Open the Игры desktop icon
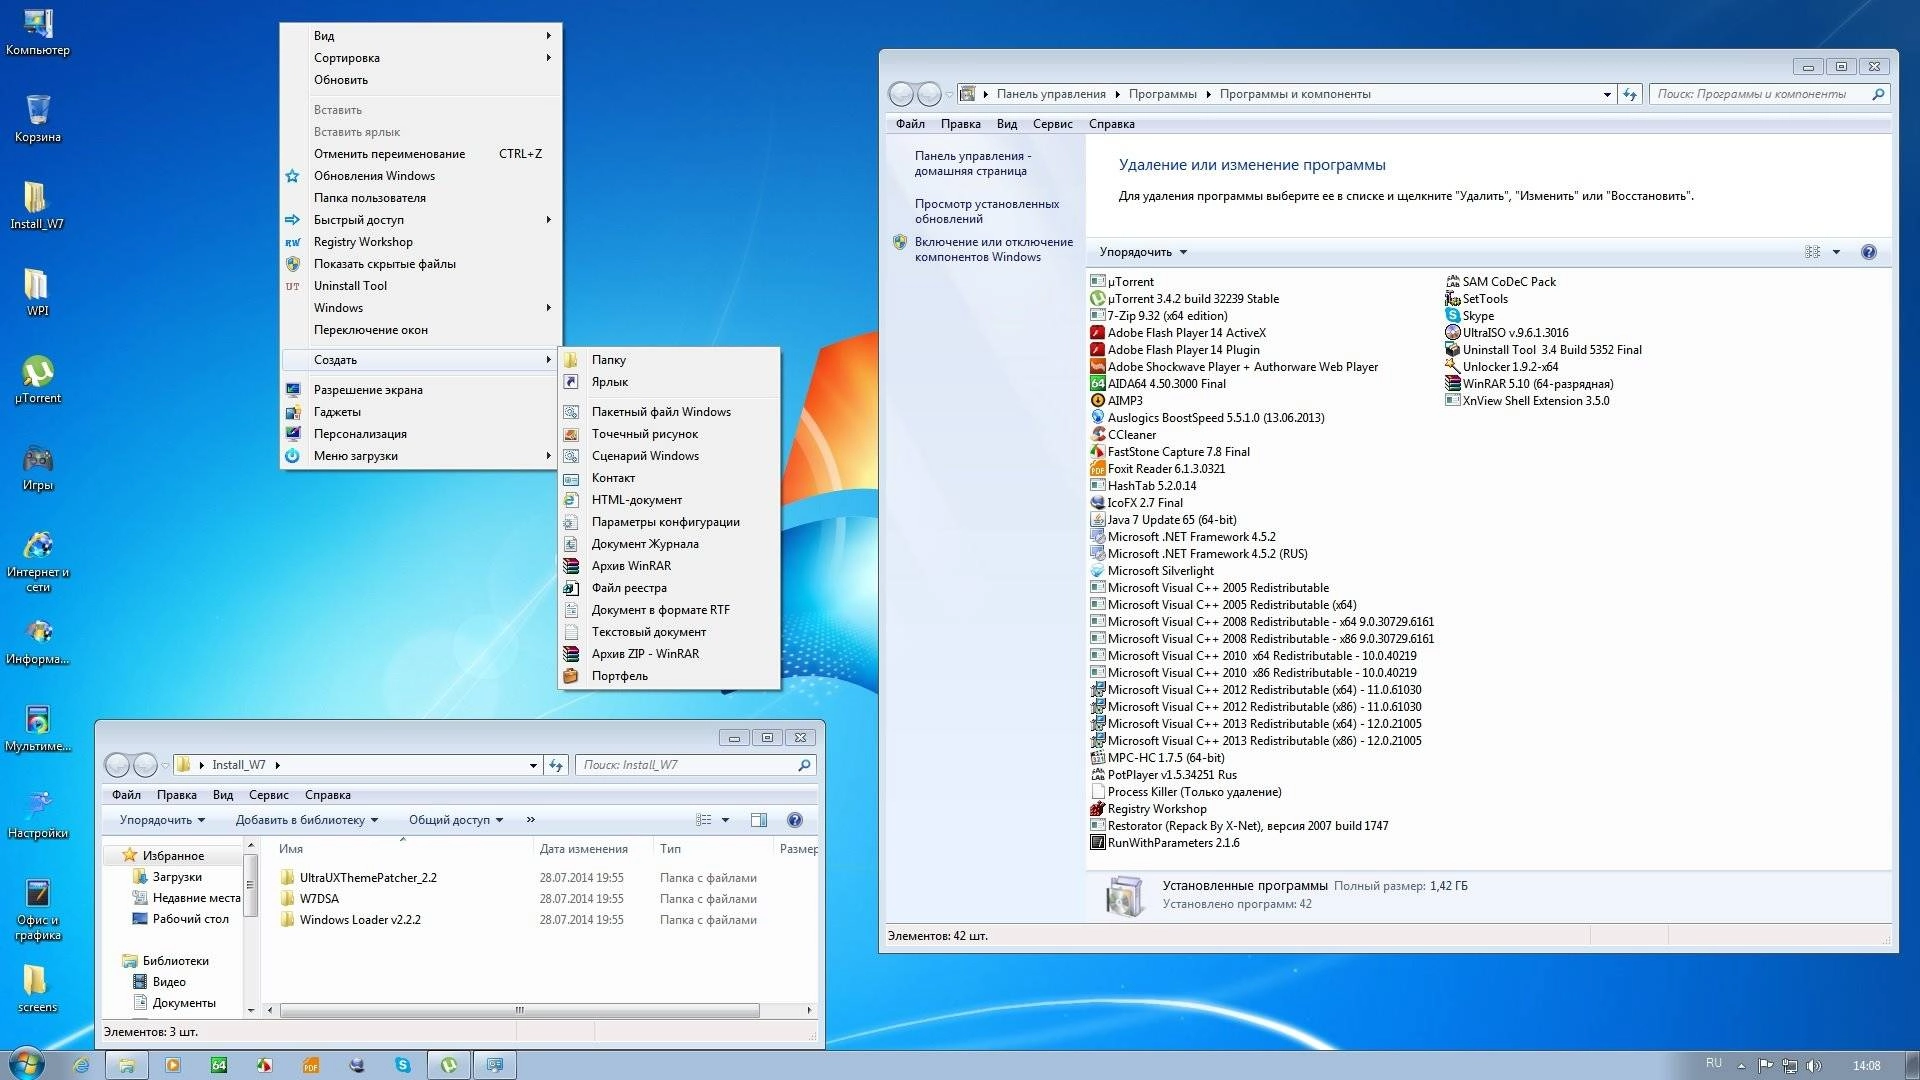Image resolution: width=1920 pixels, height=1080 pixels. click(37, 466)
